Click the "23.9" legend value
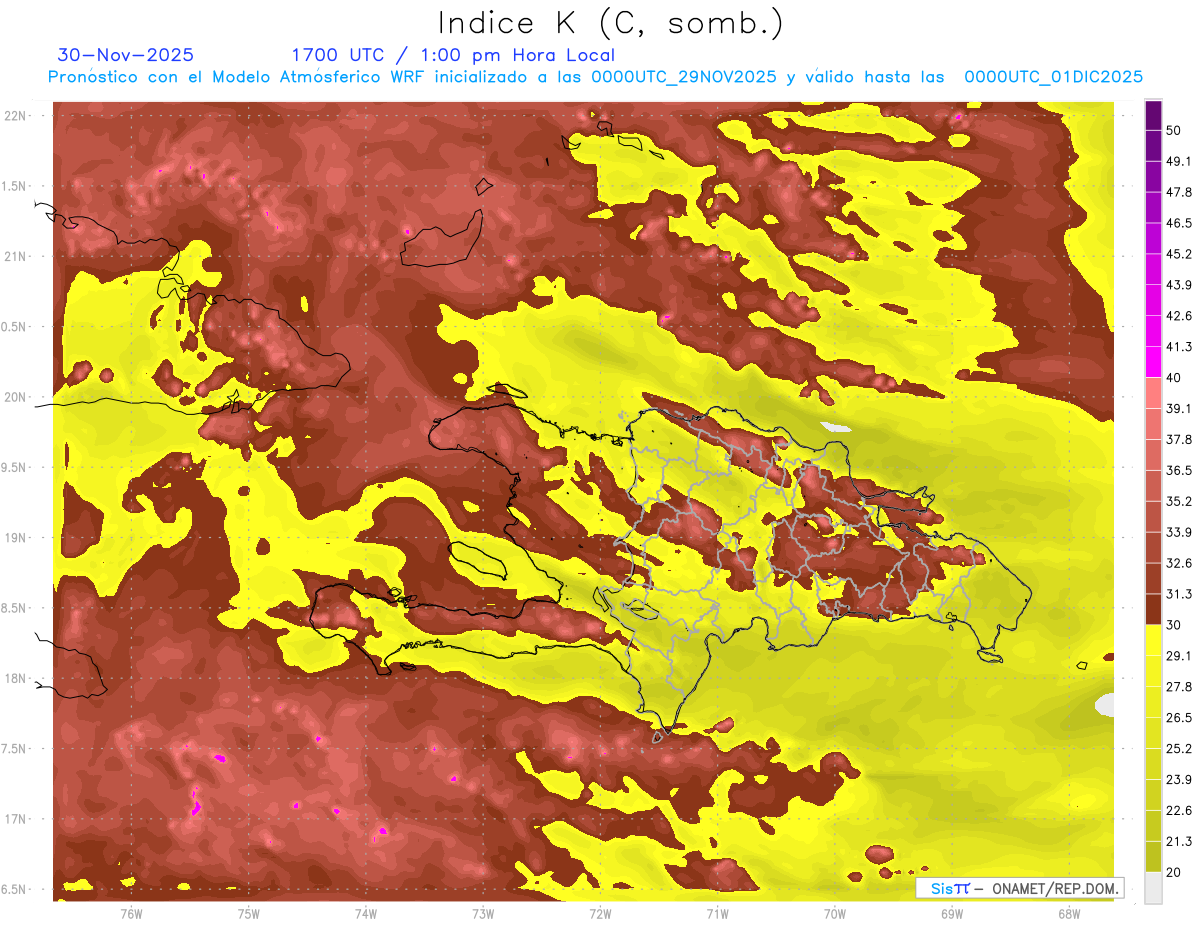This screenshot has width=1200, height=927. point(1179,780)
